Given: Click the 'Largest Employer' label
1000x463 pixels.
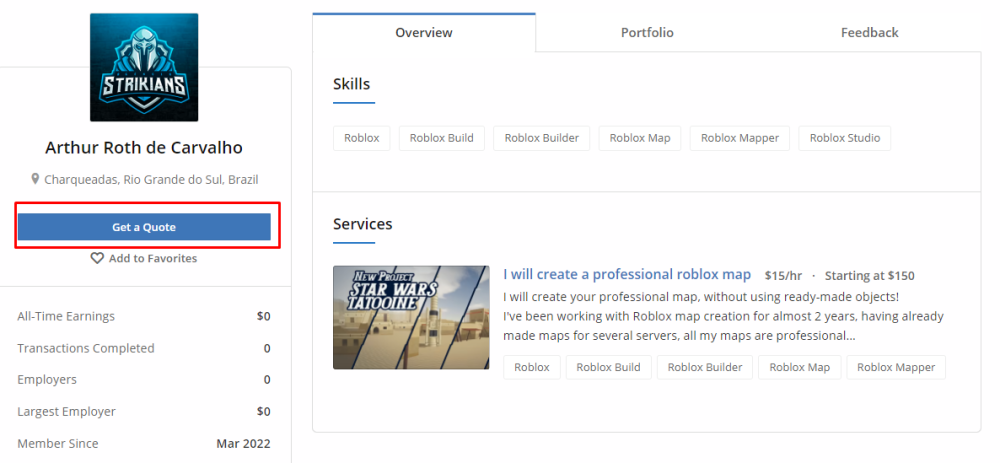Looking at the screenshot, I should click(x=67, y=411).
